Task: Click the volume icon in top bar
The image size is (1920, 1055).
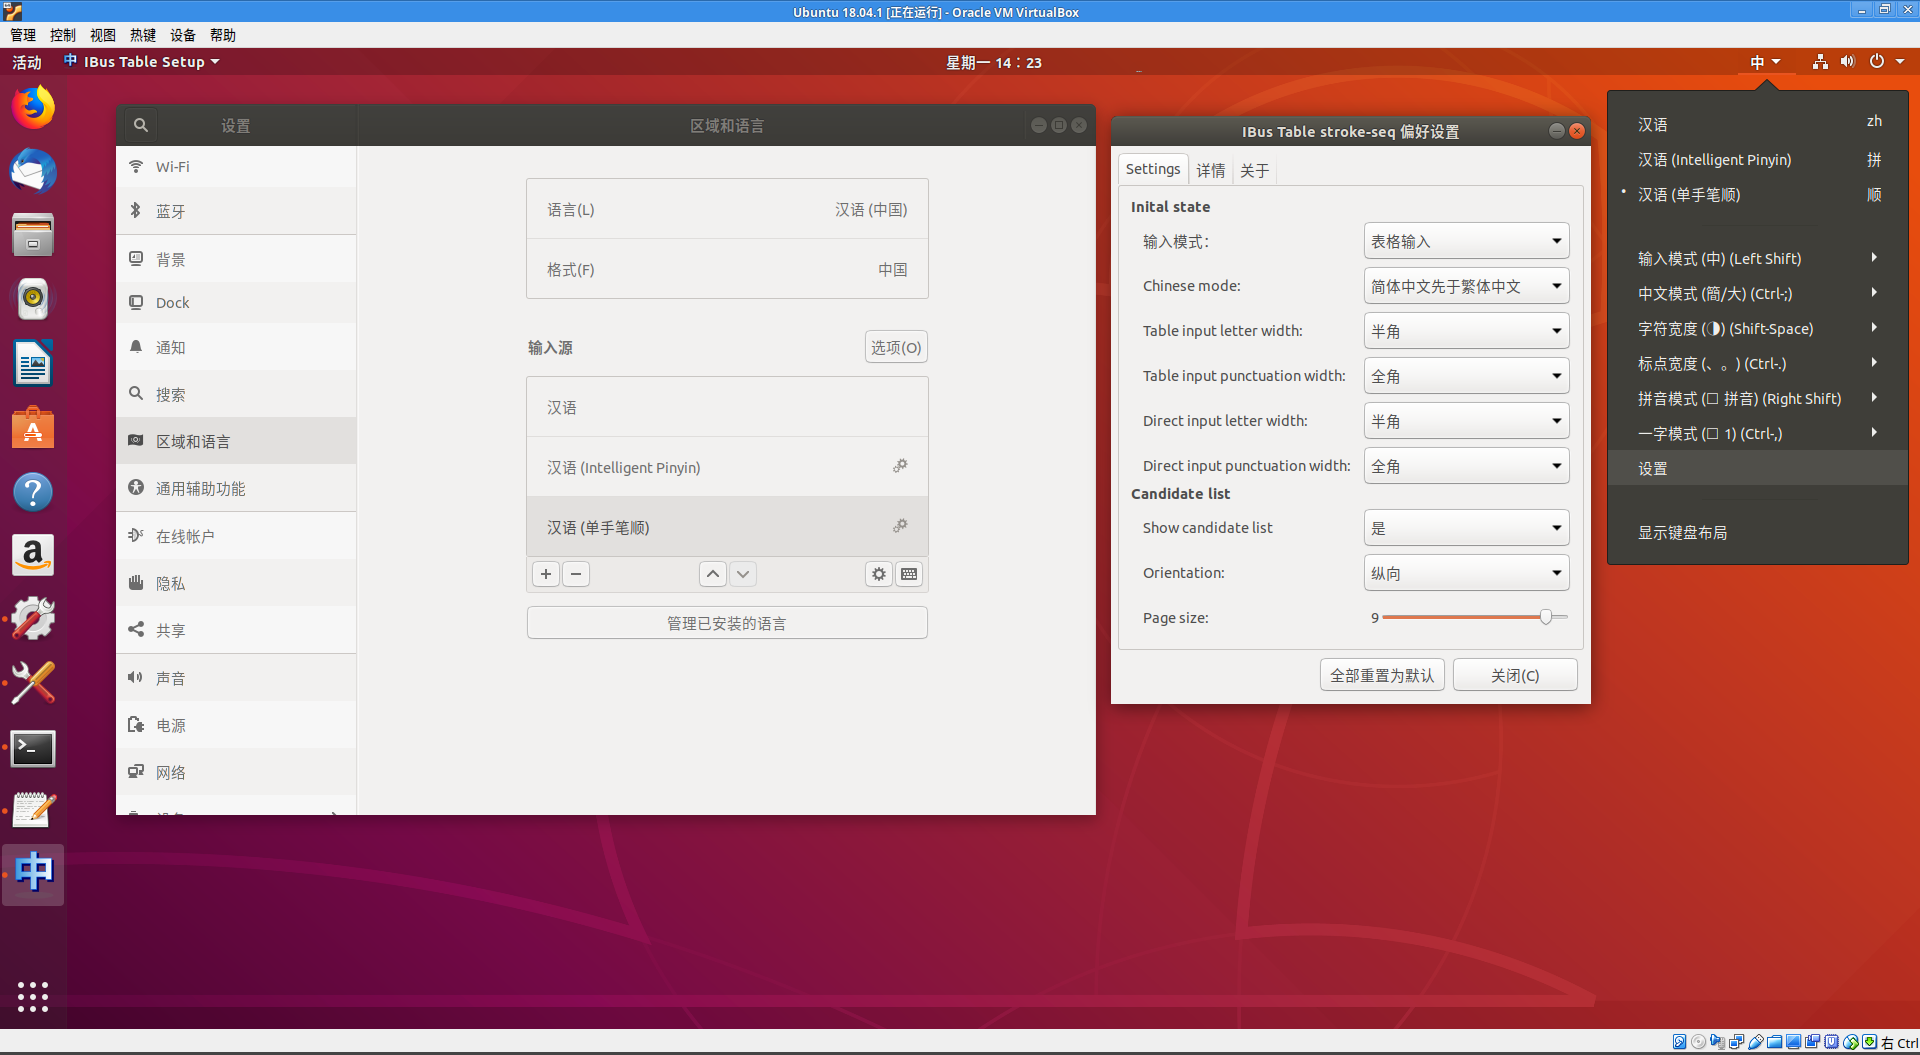Action: [1848, 62]
